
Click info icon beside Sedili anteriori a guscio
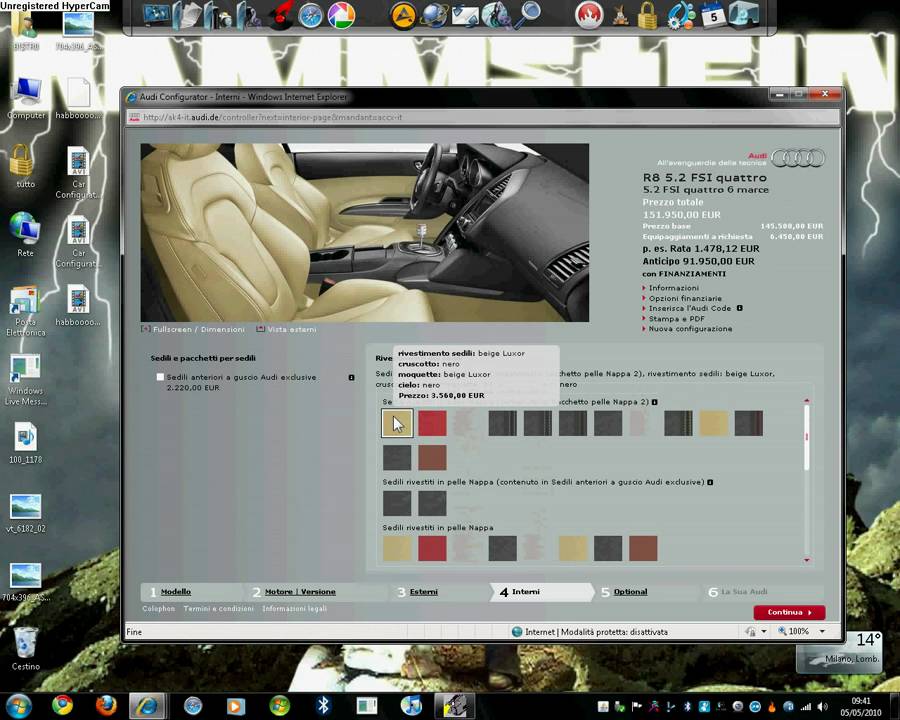[351, 378]
